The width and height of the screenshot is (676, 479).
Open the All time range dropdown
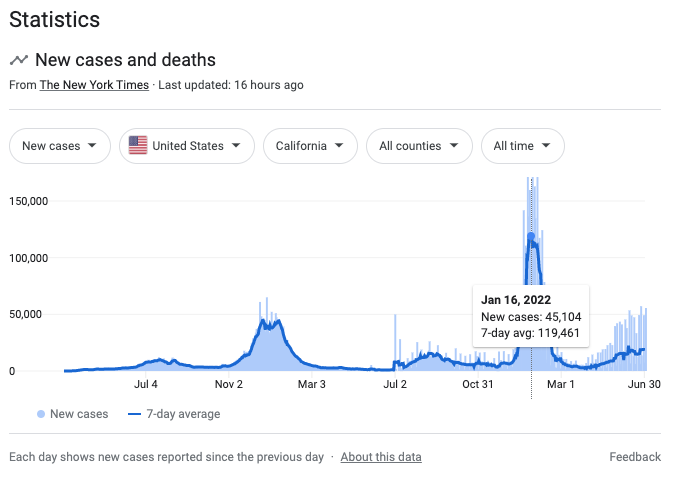pyautogui.click(x=522, y=146)
